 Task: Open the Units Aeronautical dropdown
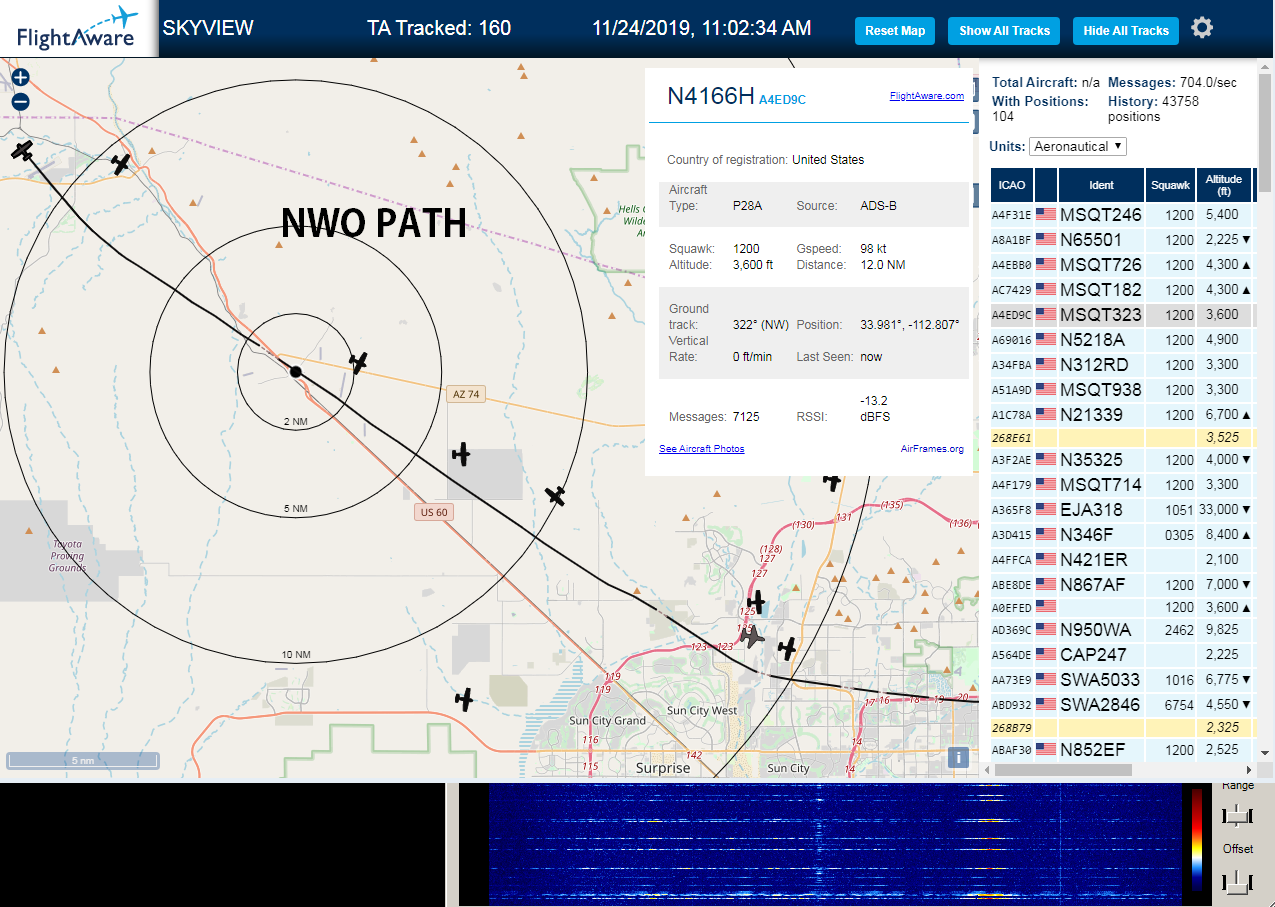(1078, 146)
